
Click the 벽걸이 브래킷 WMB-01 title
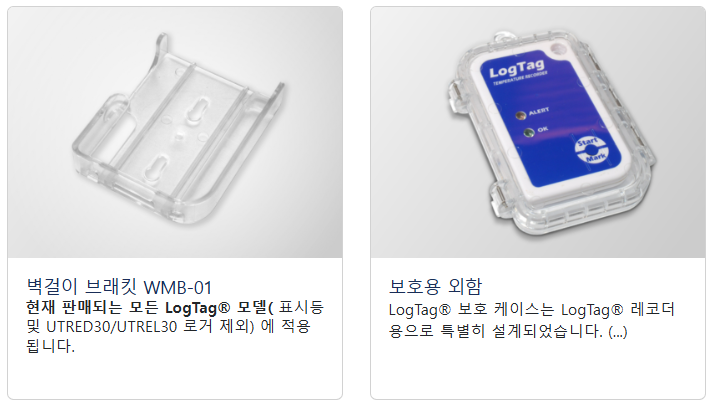119,287
